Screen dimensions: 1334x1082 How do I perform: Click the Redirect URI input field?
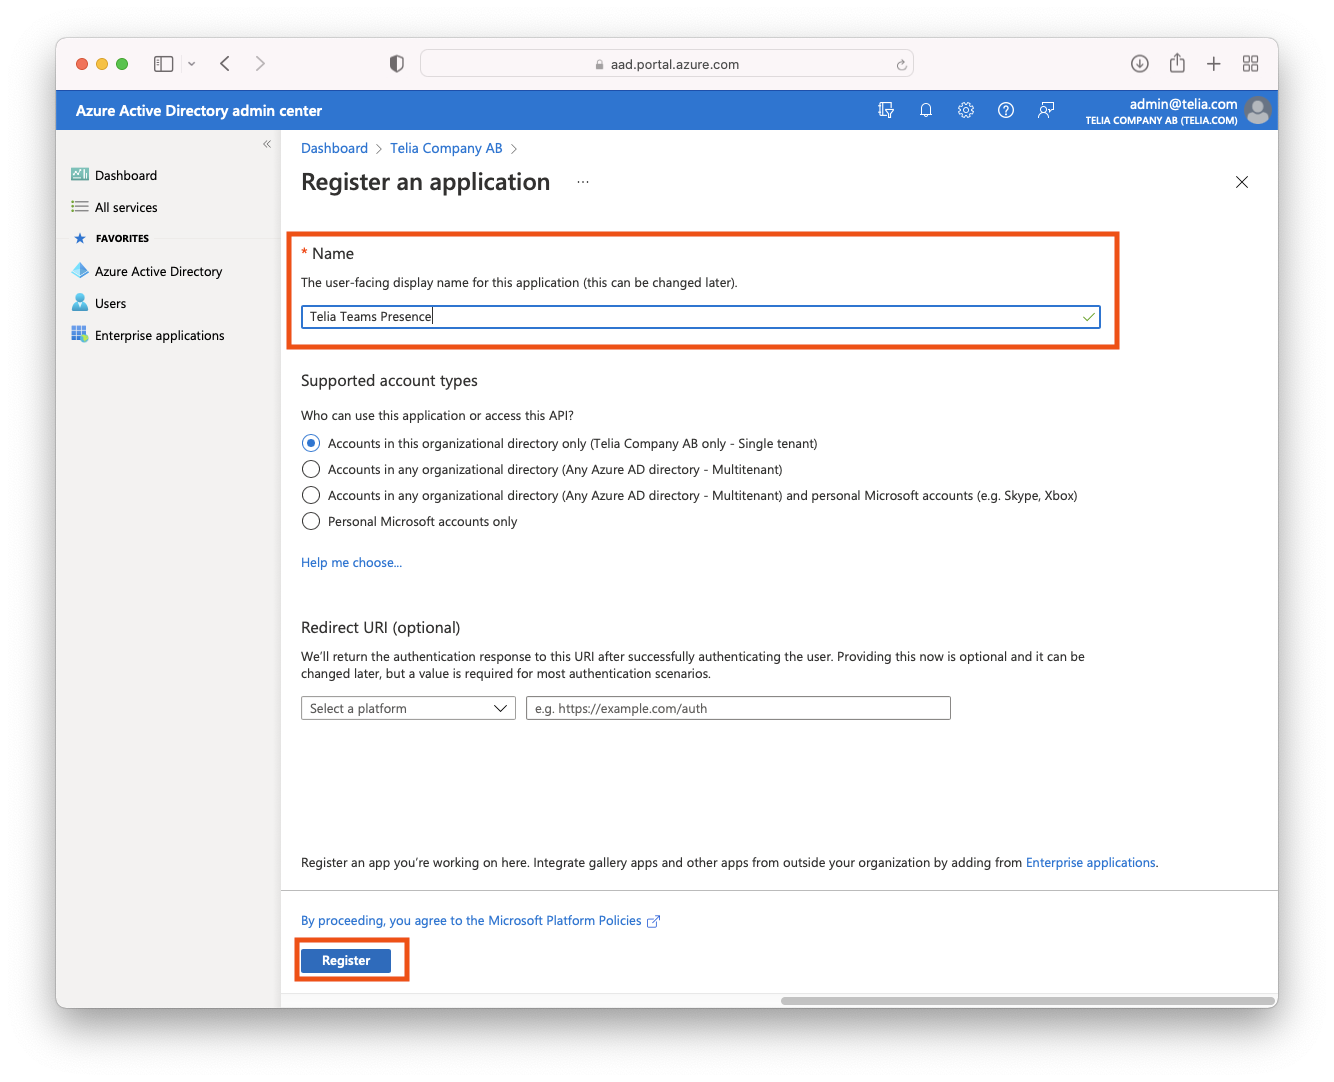[738, 708]
